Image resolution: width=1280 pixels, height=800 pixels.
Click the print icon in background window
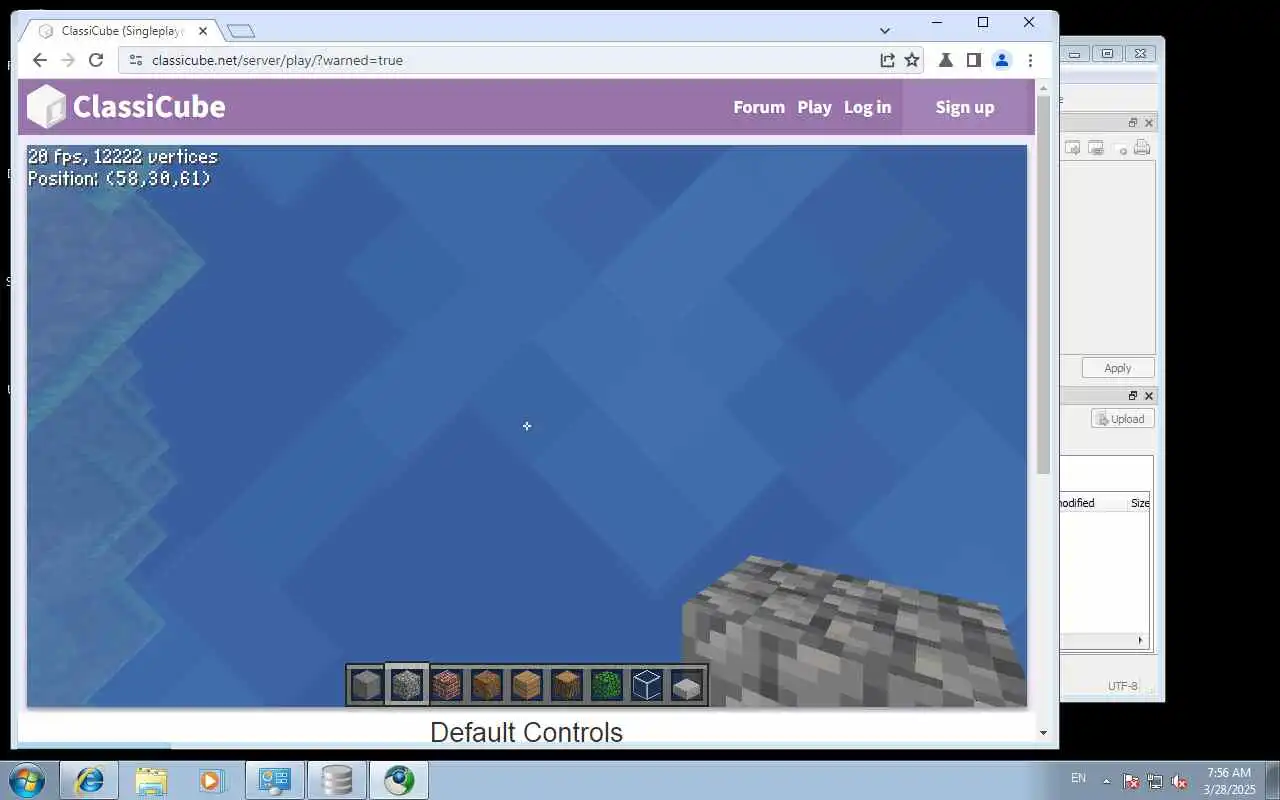point(1142,148)
